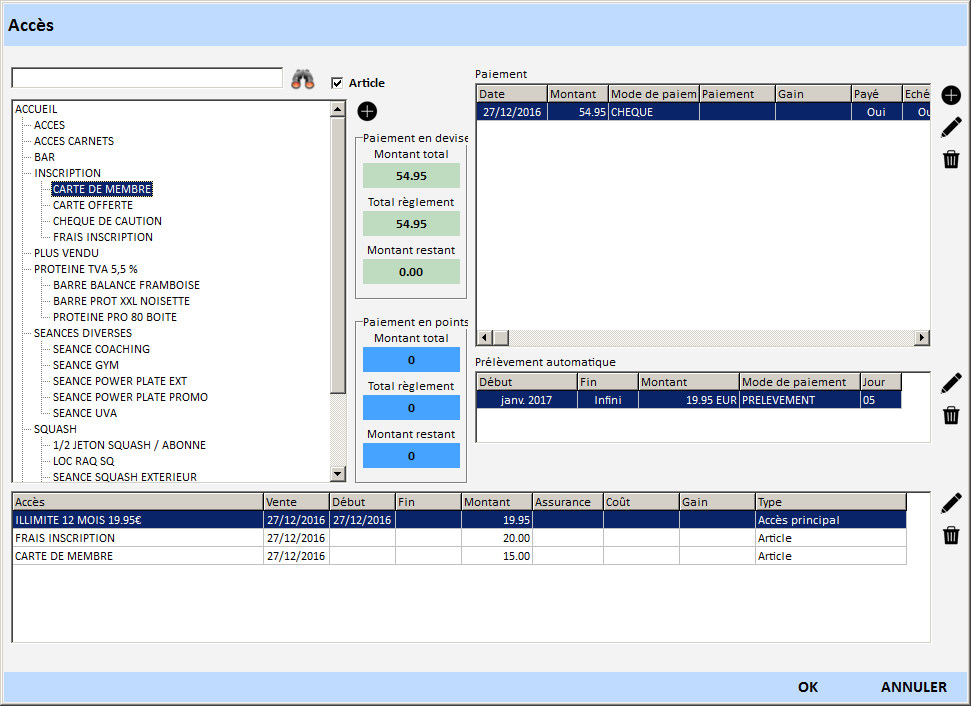Choose LOC RAQ SQ in the tree

pos(84,461)
